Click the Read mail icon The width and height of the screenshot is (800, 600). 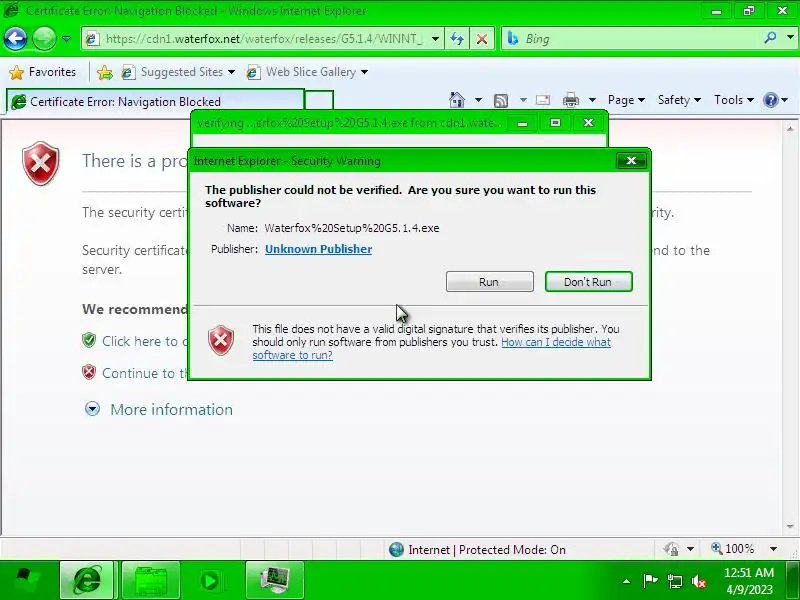pyautogui.click(x=543, y=100)
